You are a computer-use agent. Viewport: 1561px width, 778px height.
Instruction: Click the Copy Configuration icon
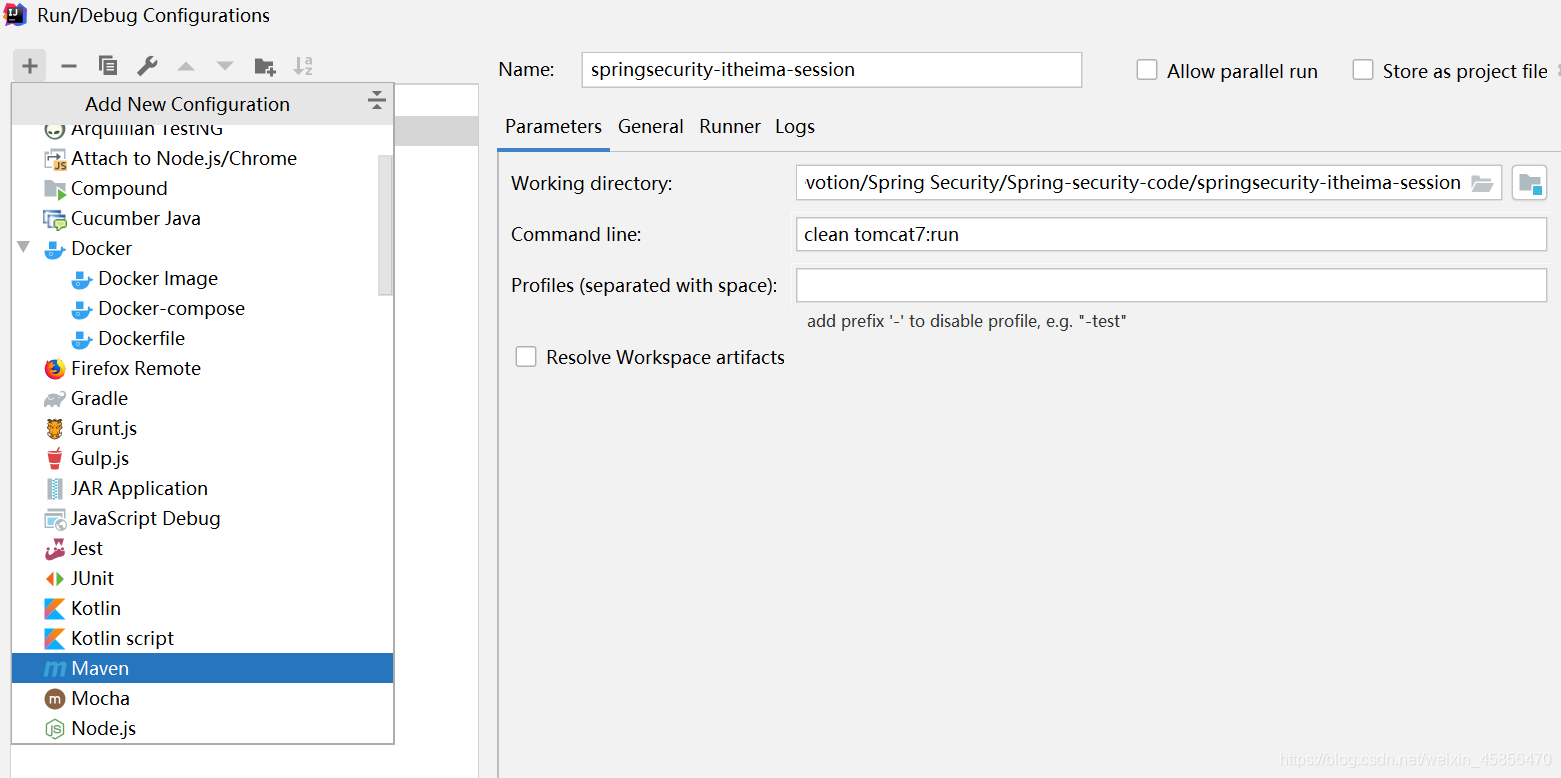point(108,66)
